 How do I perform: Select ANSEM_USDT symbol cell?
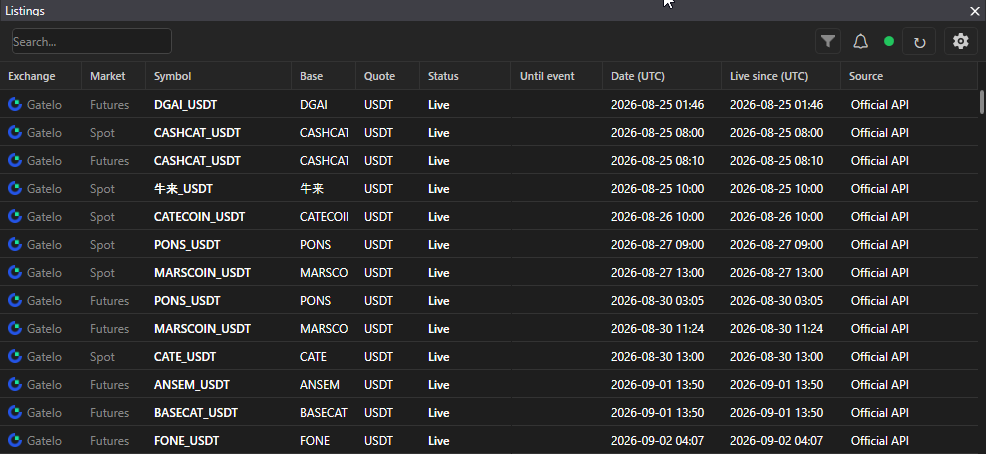(192, 385)
